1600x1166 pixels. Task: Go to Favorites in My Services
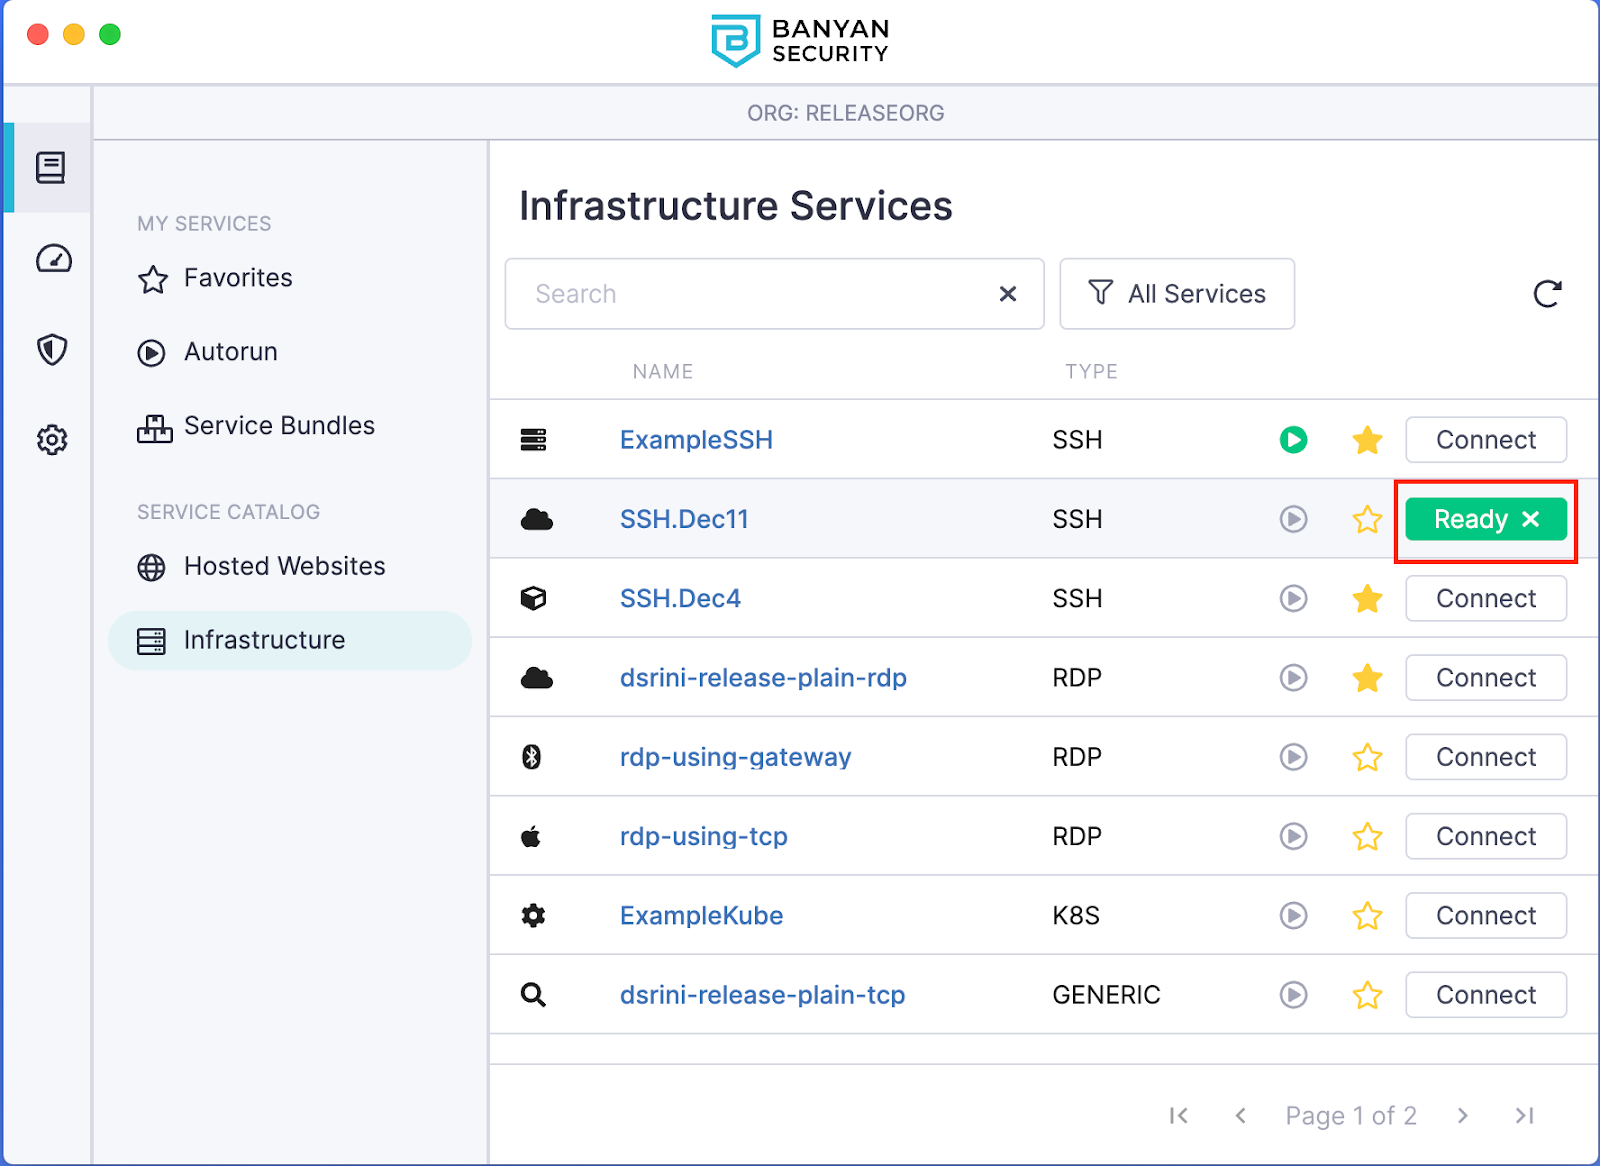[215, 278]
